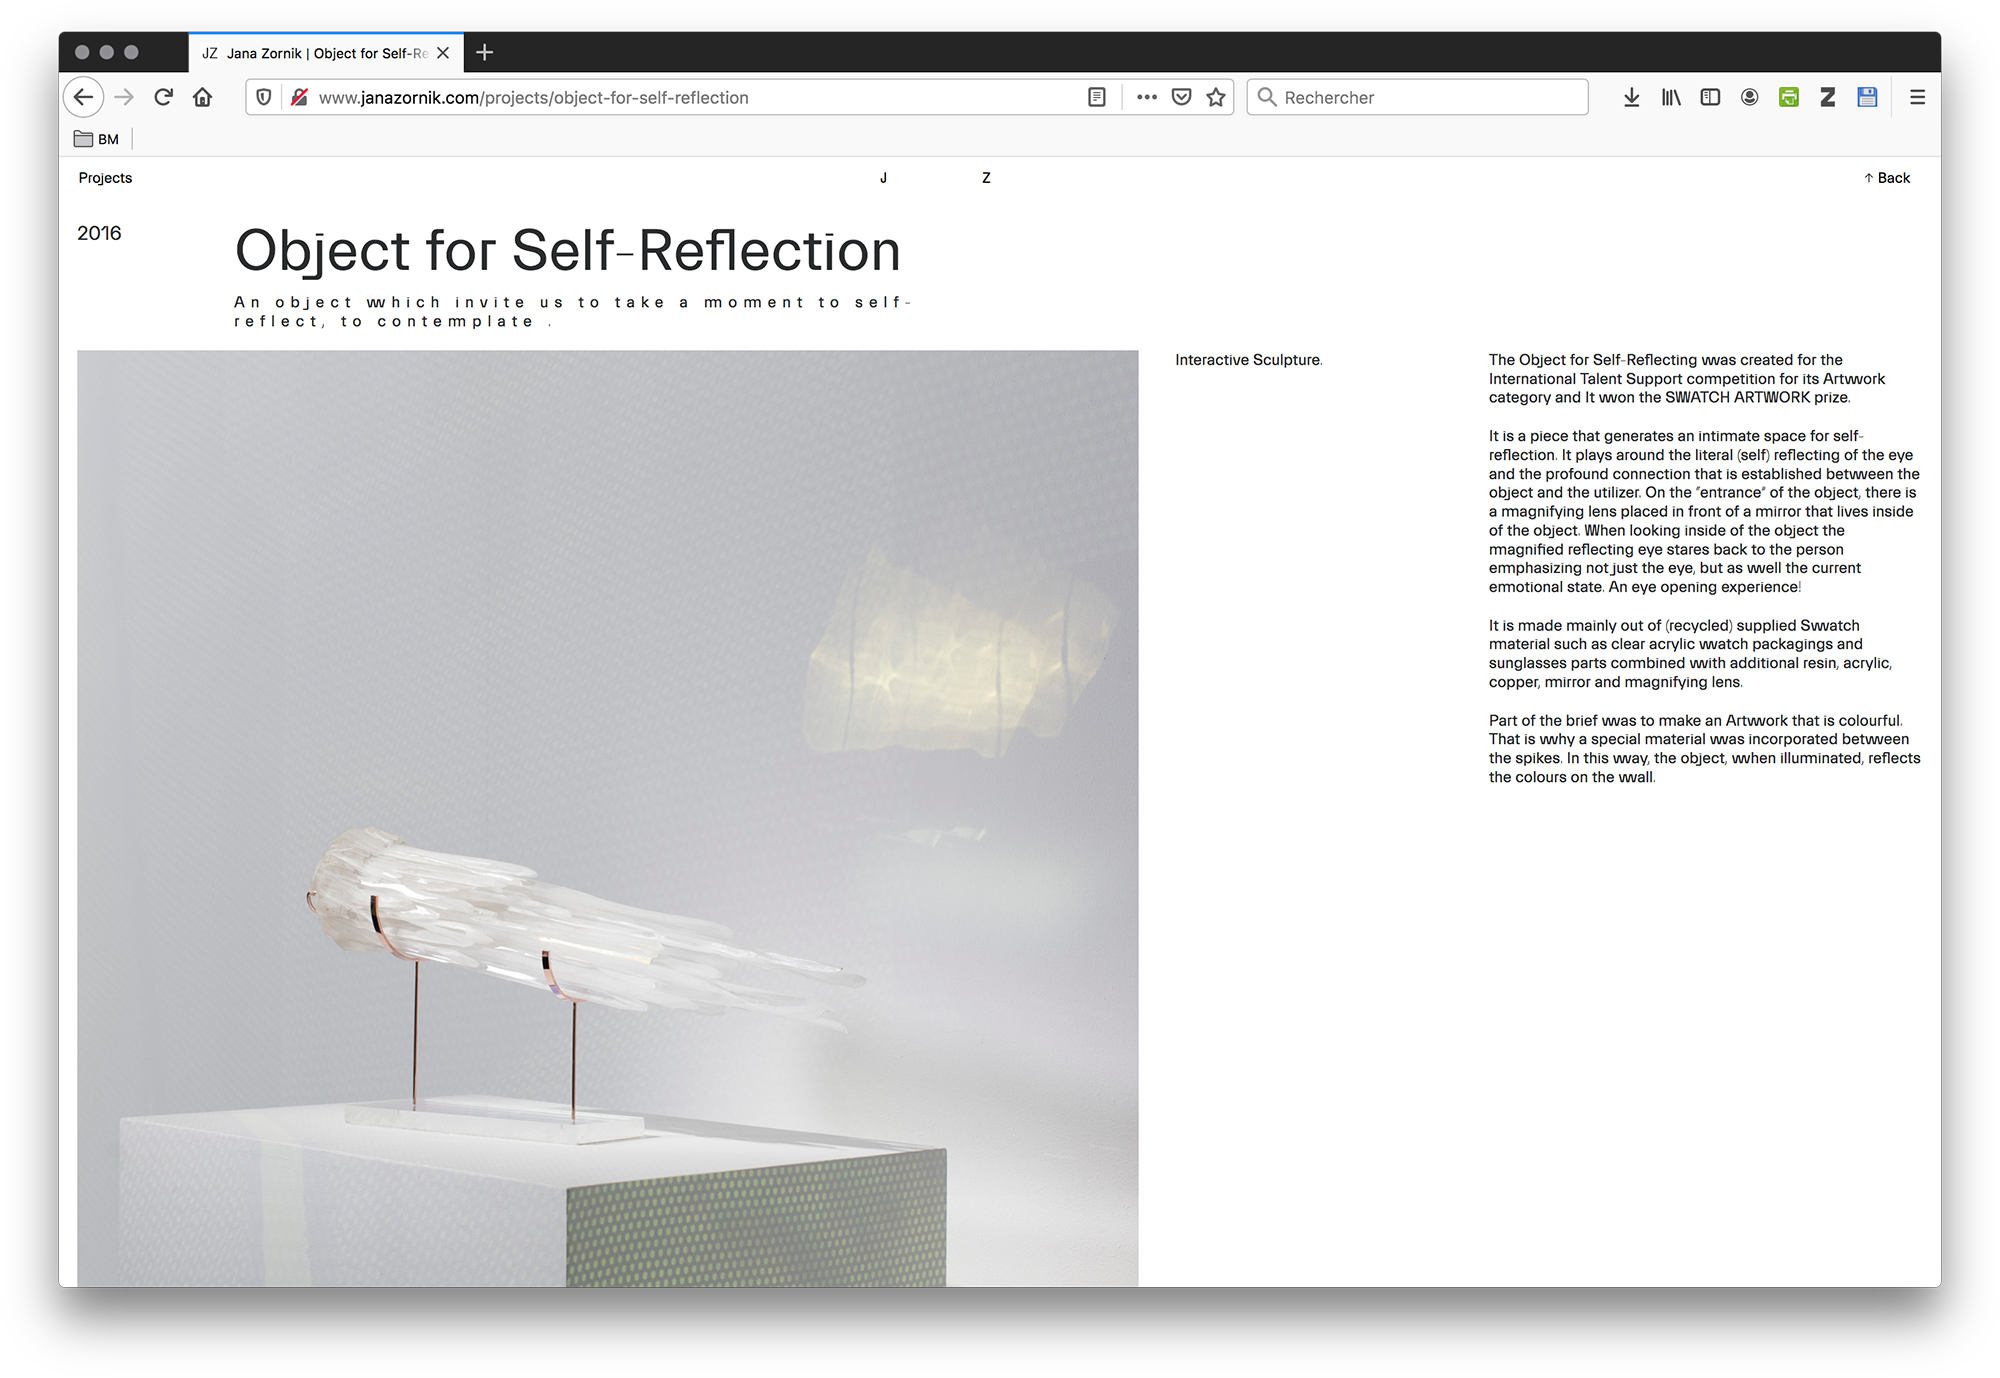Close the Jana Zornik tab
The width and height of the screenshot is (2000, 1378).
tap(443, 53)
